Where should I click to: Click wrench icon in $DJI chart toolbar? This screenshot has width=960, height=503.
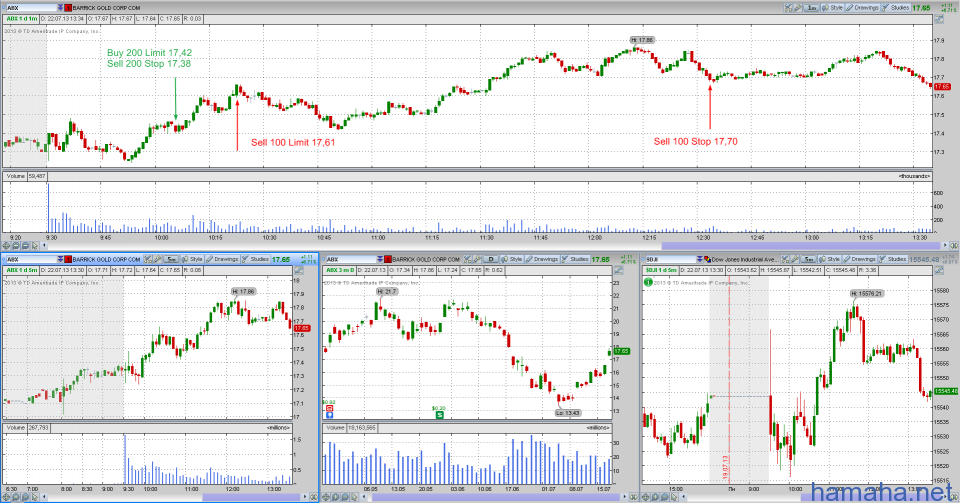(x=795, y=259)
